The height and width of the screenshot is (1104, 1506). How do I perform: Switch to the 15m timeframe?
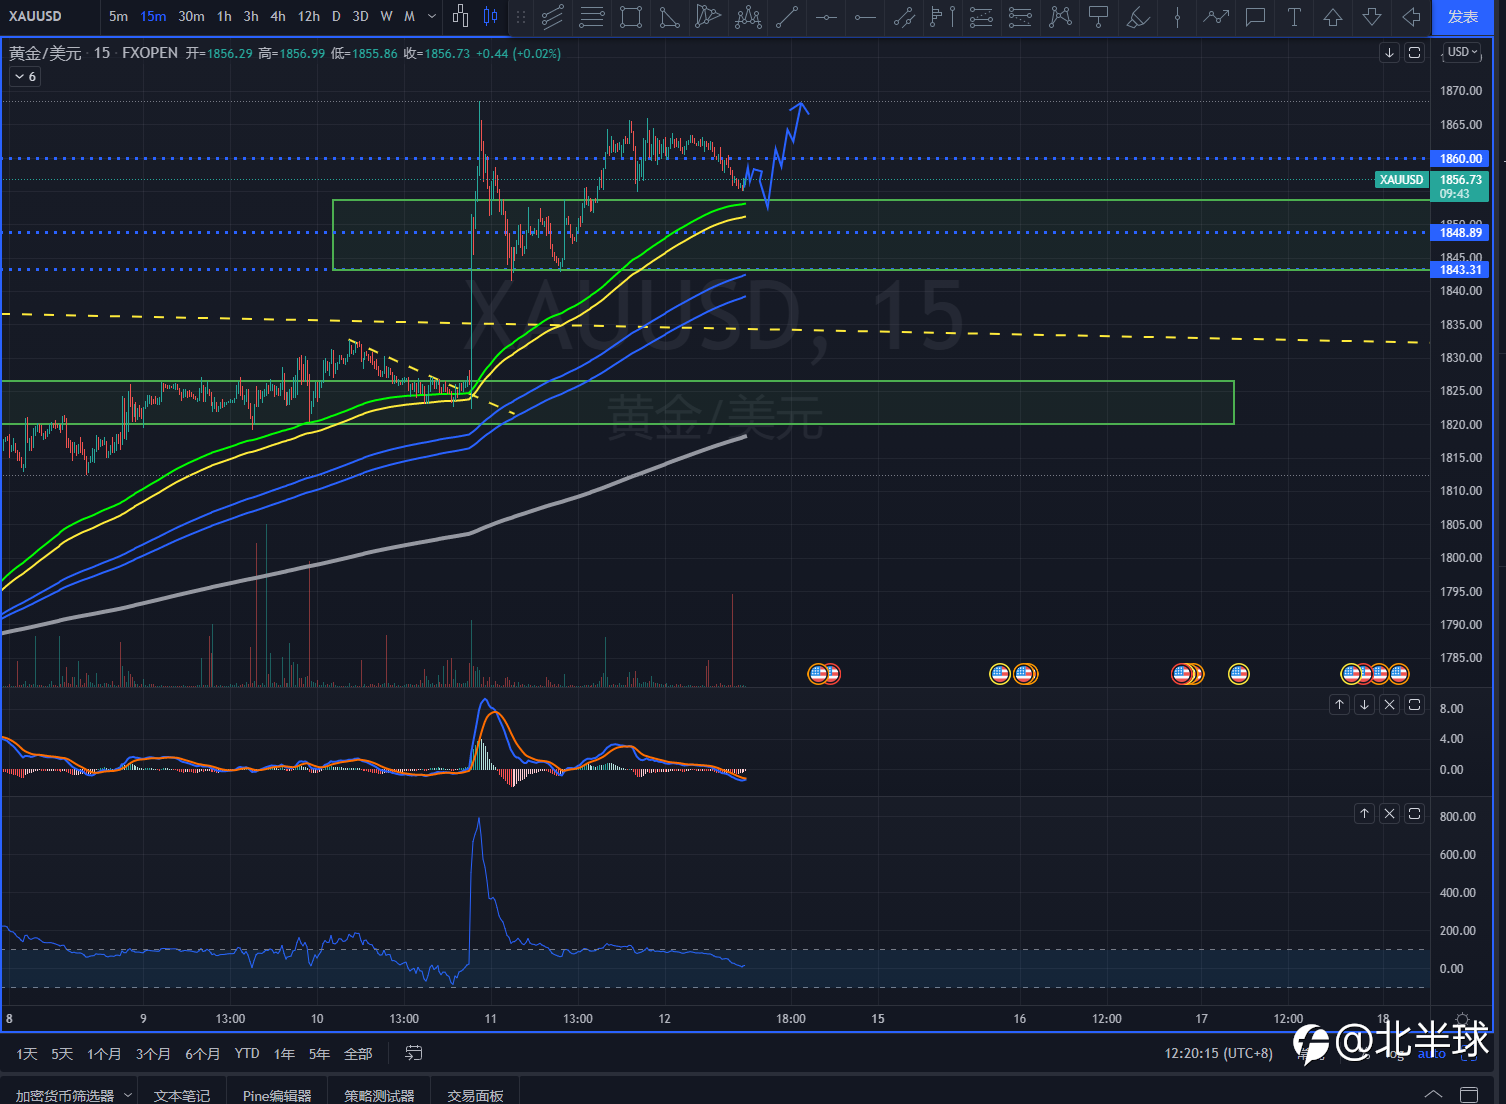[153, 16]
